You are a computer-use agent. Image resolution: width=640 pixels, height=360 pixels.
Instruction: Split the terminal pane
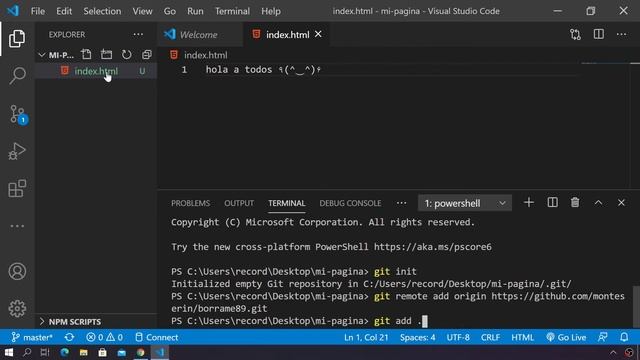(x=552, y=203)
